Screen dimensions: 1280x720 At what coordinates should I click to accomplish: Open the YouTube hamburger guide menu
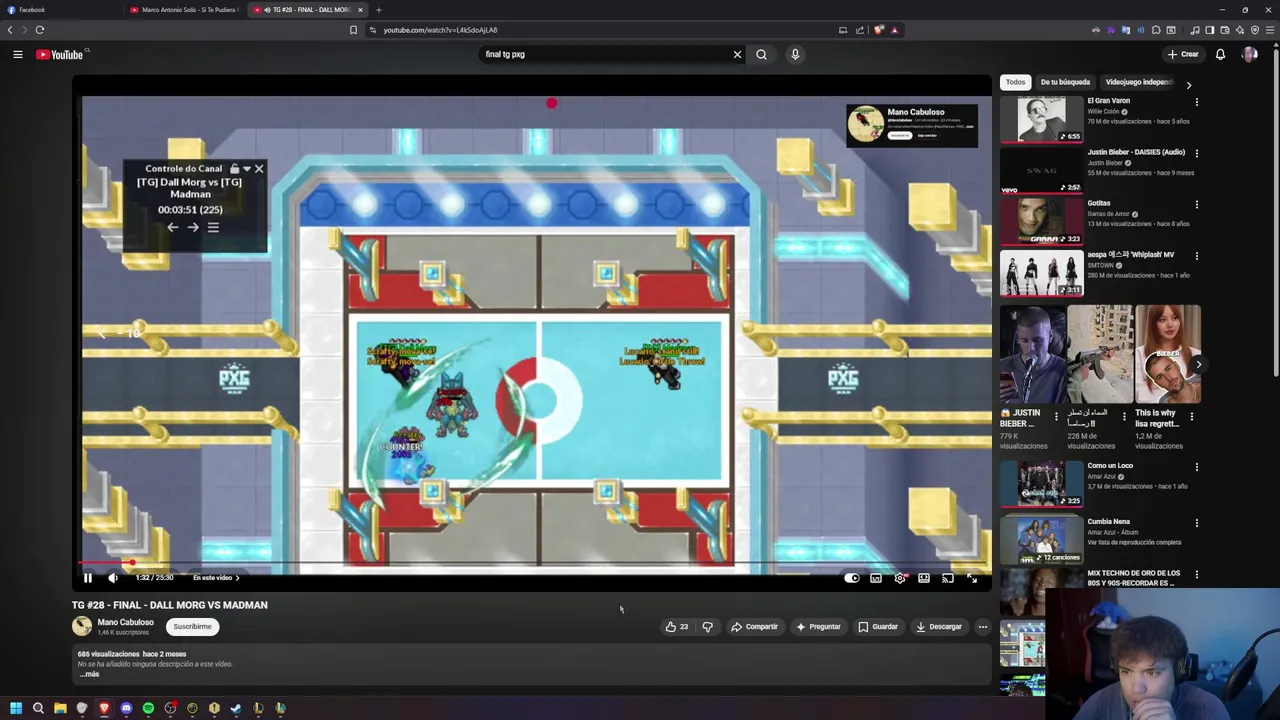[18, 55]
